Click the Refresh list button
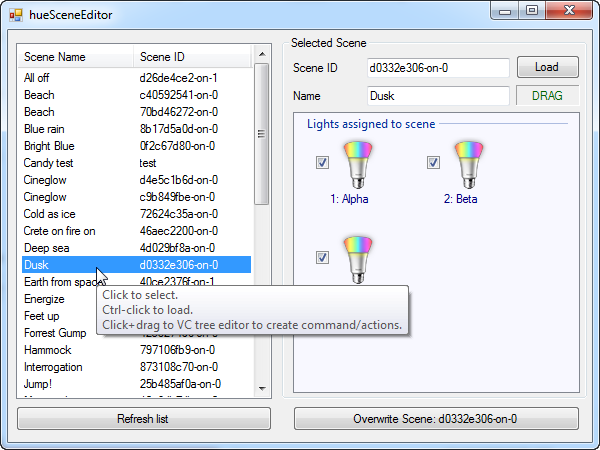 coord(144,419)
